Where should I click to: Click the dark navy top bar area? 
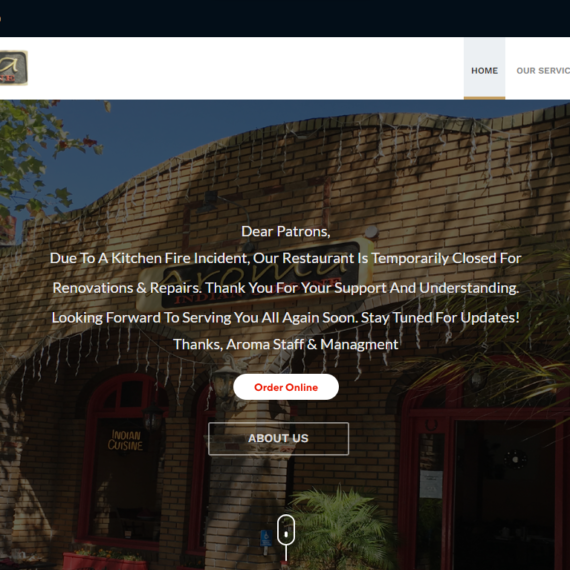click(285, 18)
